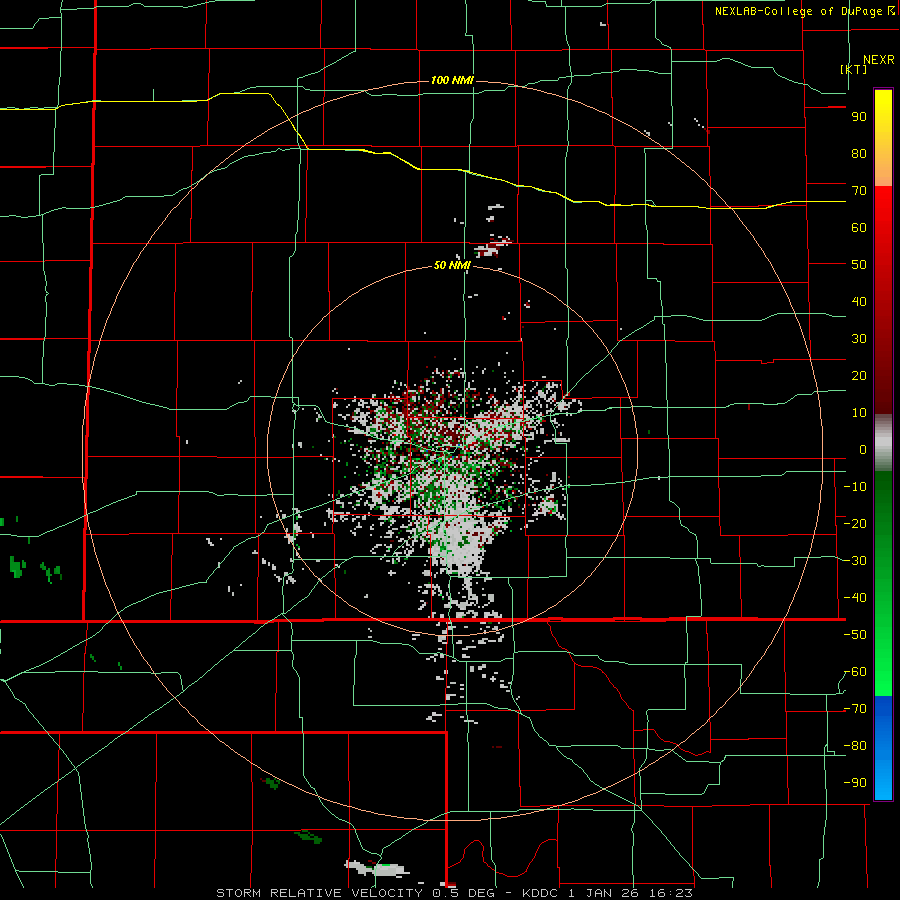This screenshot has height=900, width=900.
Task: Click the -60 value on the velocity scale
Action: (x=855, y=672)
